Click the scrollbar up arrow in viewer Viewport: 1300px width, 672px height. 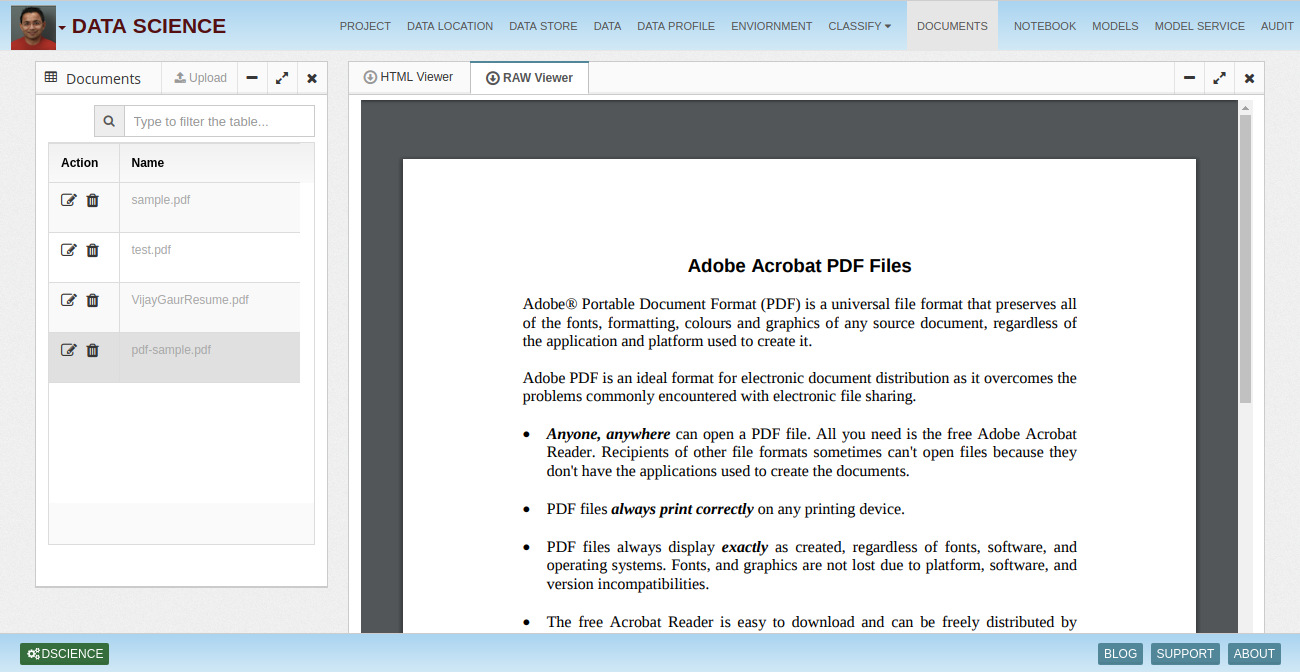pyautogui.click(x=1245, y=107)
